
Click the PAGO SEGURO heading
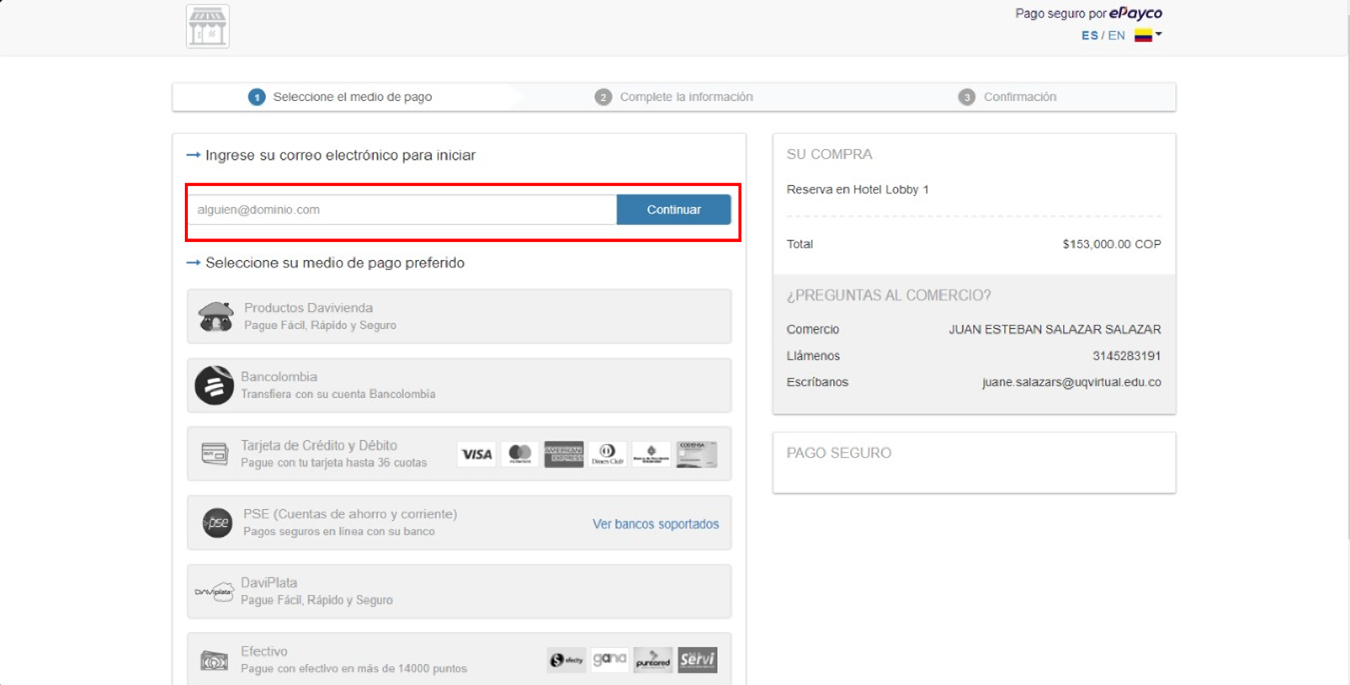[x=839, y=453]
